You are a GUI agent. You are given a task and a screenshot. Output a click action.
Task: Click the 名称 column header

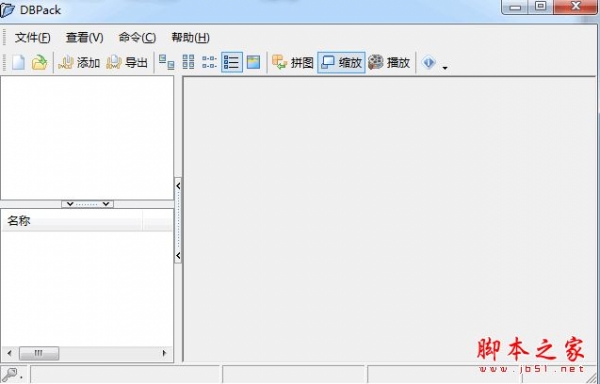click(73, 221)
